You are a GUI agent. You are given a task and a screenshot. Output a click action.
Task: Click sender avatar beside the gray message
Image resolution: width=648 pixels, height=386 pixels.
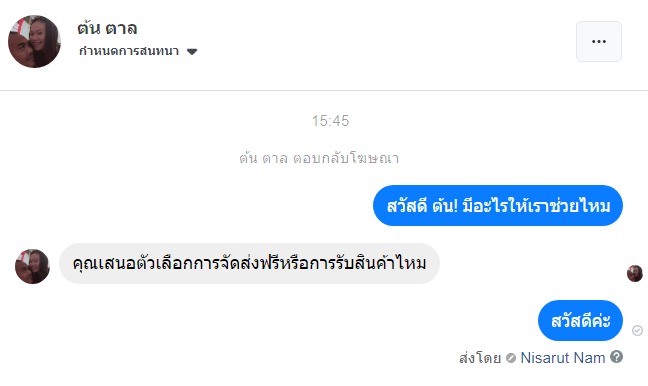point(32,266)
